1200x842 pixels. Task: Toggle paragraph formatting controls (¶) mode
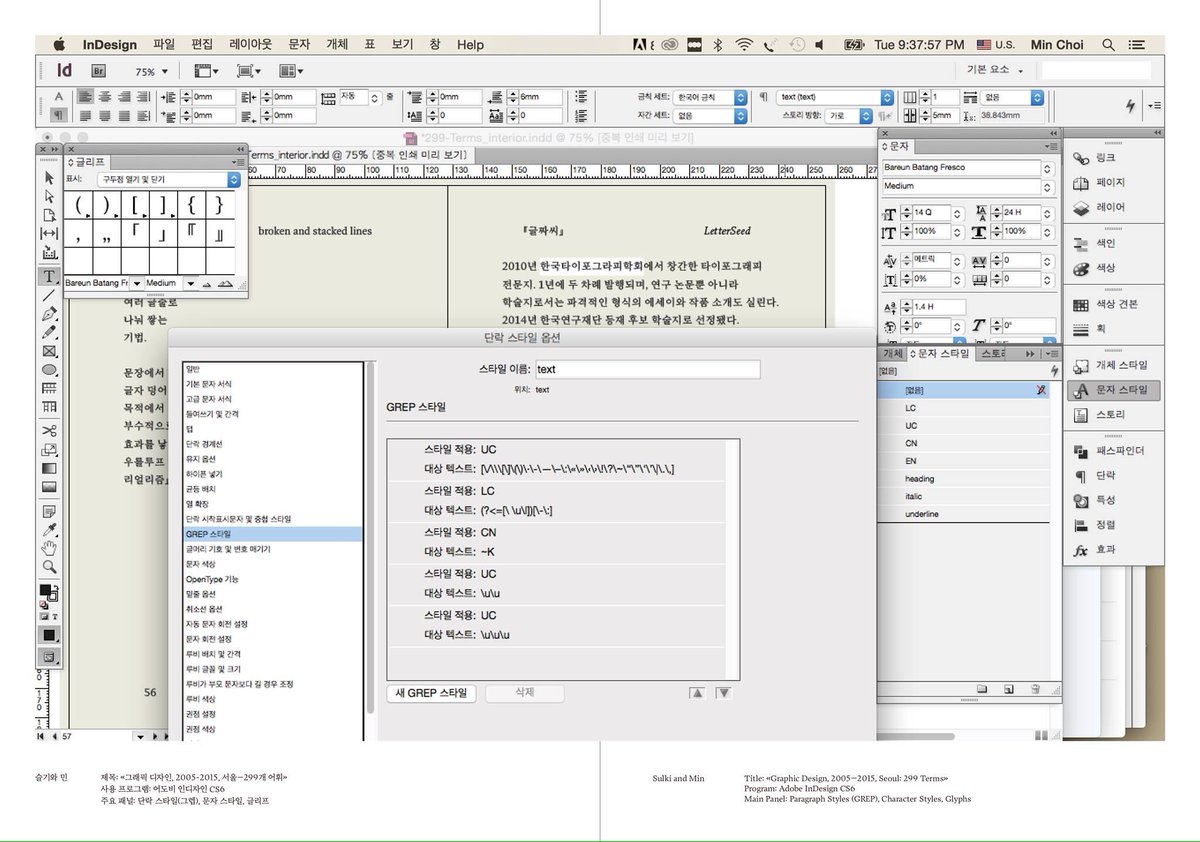tap(58, 115)
